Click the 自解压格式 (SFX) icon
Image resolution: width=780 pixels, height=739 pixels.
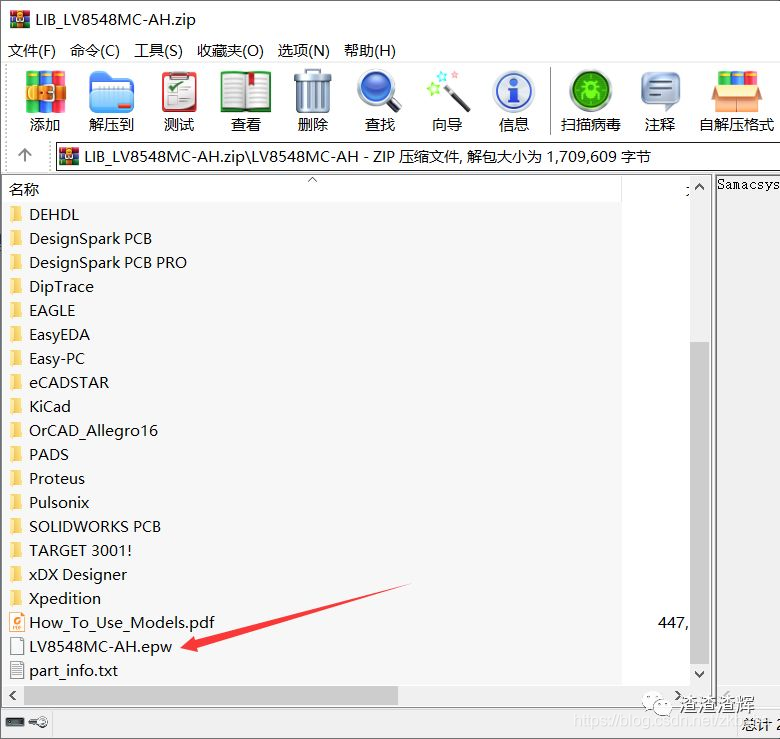point(736,101)
